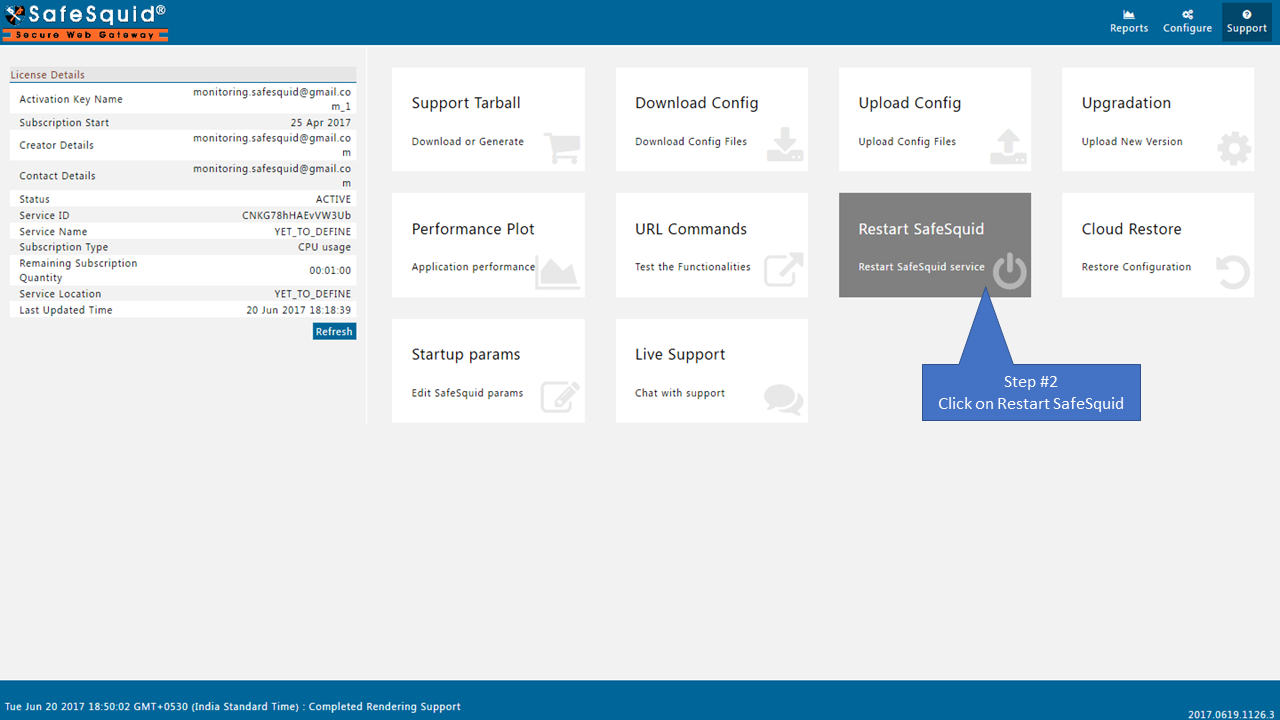The image size is (1280, 720).
Task: Open the Support Tarball tile title
Action: pyautogui.click(x=466, y=103)
